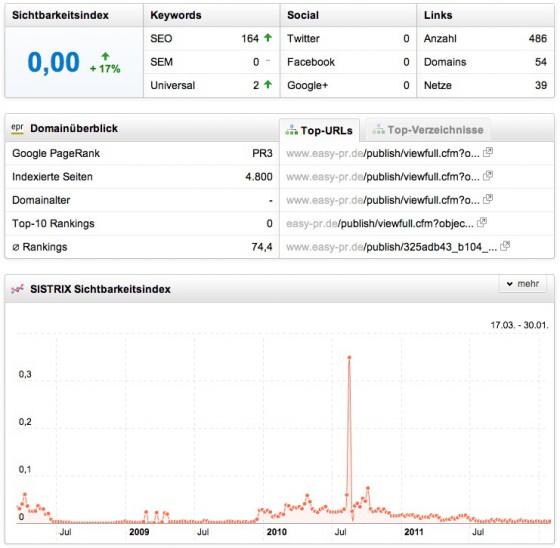Click the Anzahl label
Screen dimensions: 560x548
coord(440,39)
